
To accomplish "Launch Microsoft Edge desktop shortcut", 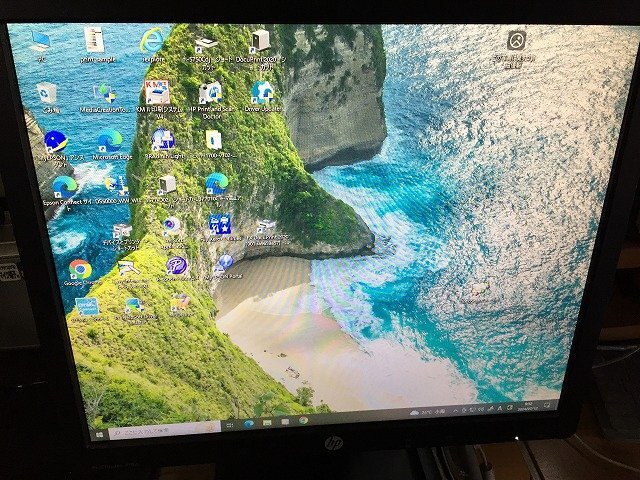I will (x=110, y=144).
